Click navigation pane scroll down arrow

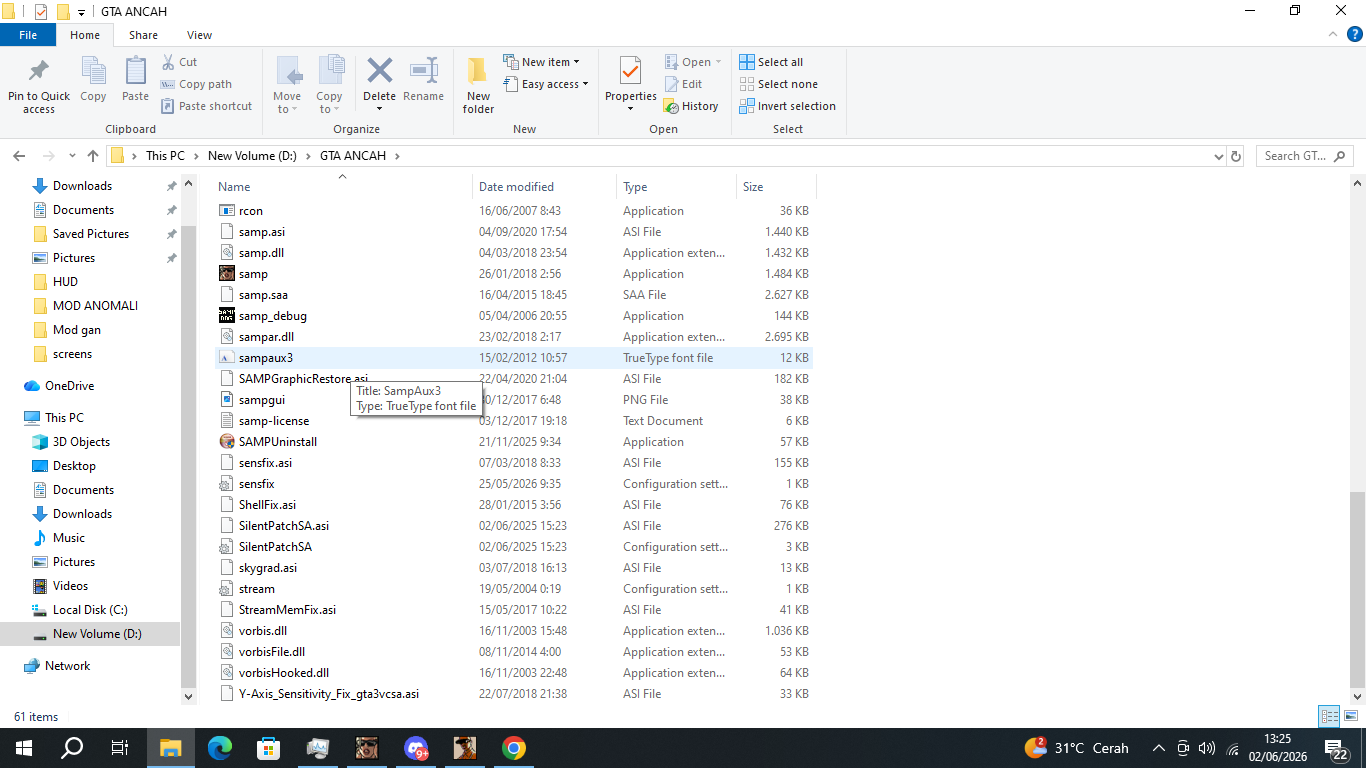[188, 697]
